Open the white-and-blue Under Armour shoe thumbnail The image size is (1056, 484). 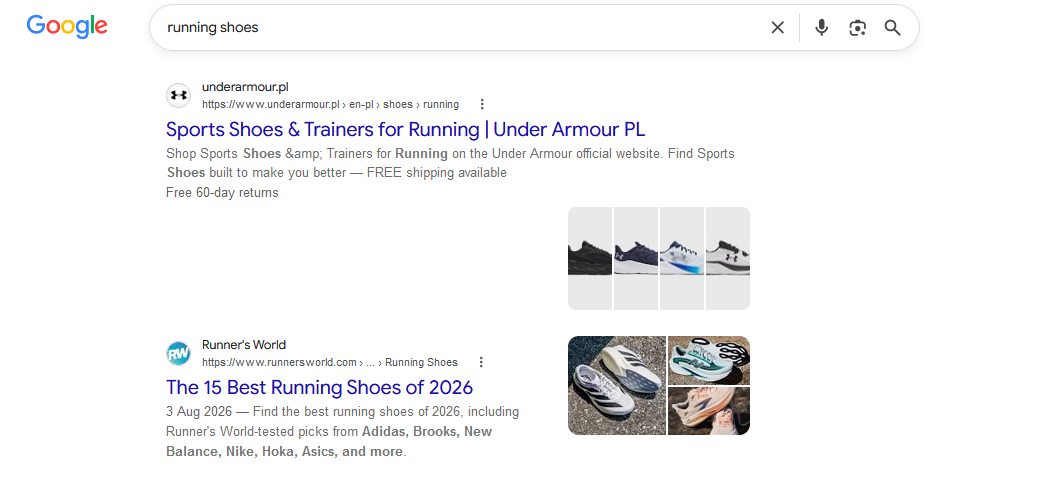(682, 258)
